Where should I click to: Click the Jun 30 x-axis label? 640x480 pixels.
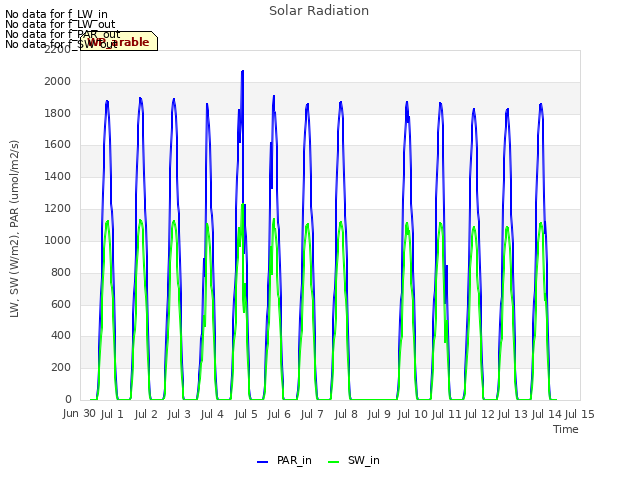click(79, 414)
